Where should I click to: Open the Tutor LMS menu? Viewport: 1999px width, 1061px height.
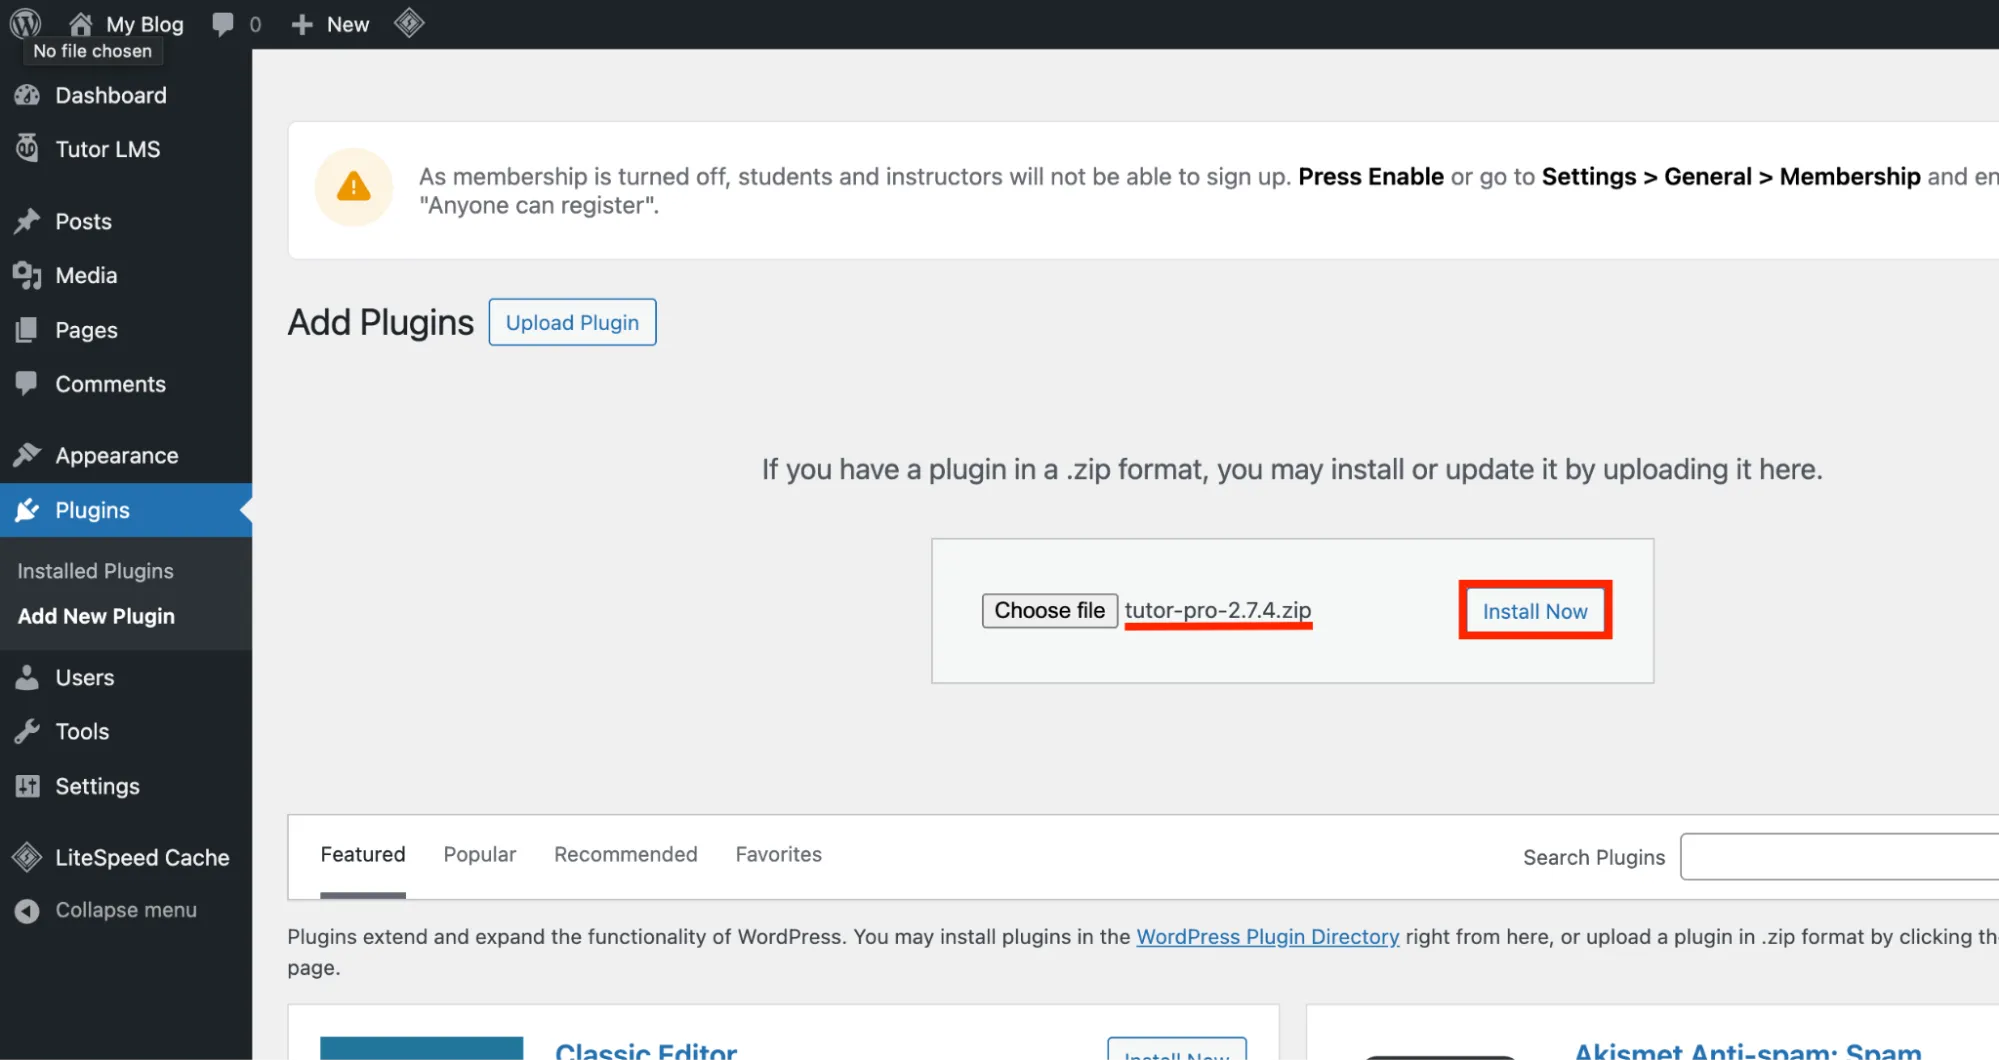click(x=108, y=149)
